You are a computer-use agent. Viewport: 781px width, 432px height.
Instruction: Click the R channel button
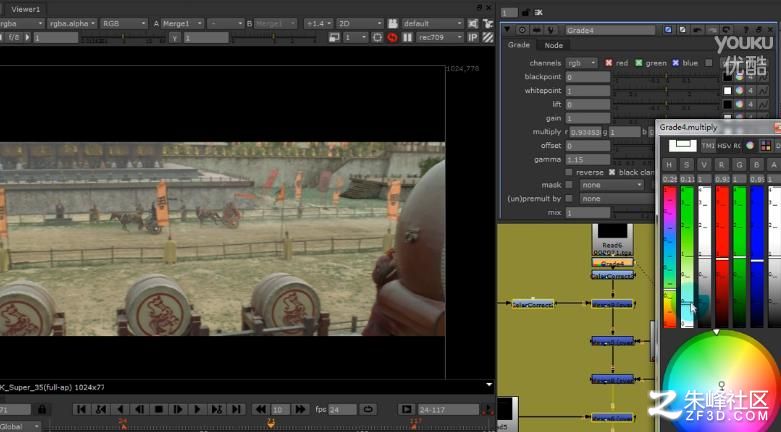point(721,164)
